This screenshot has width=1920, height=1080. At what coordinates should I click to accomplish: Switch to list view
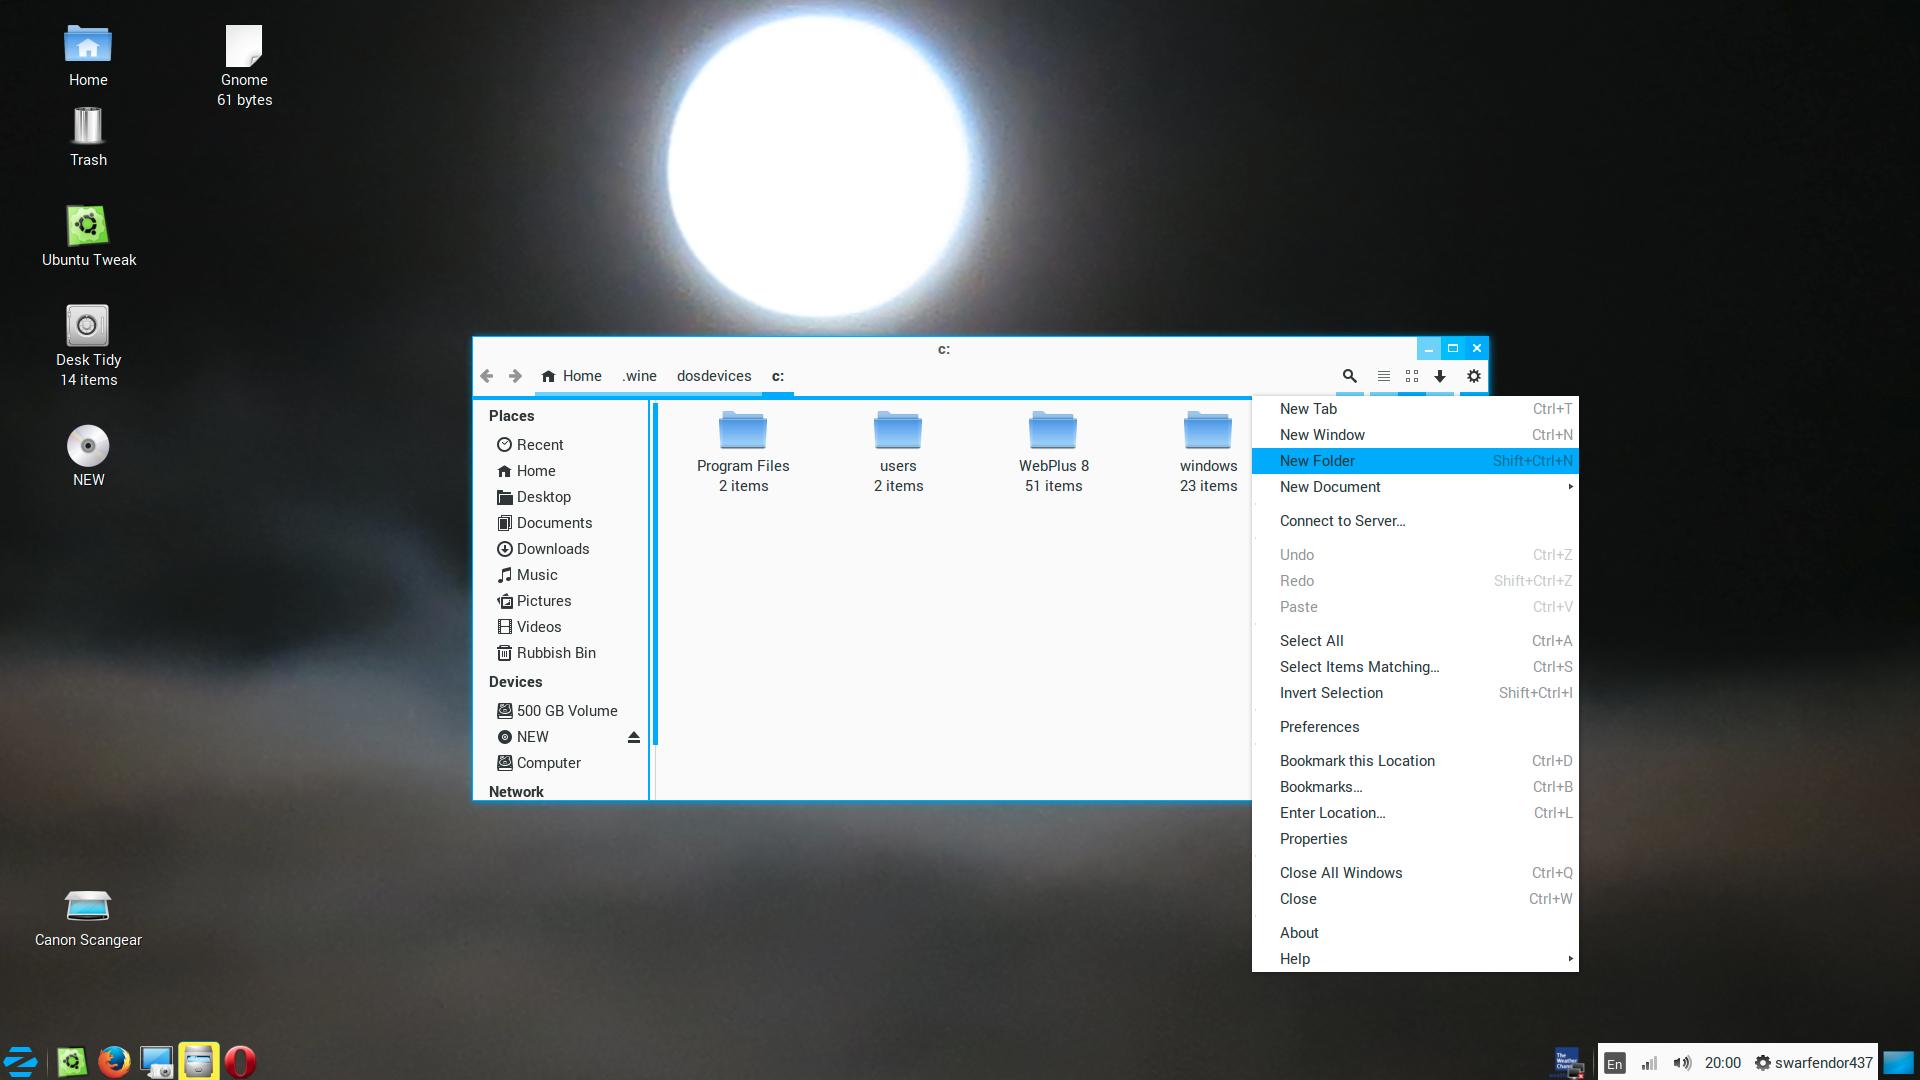click(x=1383, y=376)
